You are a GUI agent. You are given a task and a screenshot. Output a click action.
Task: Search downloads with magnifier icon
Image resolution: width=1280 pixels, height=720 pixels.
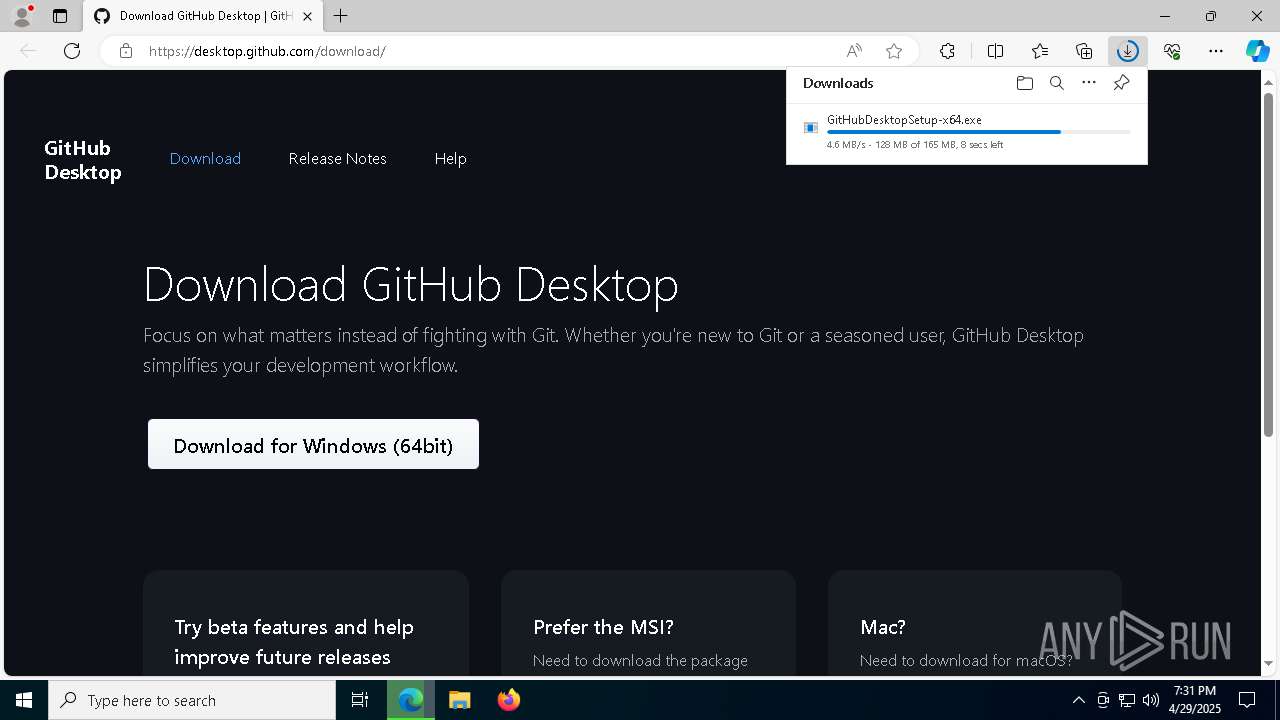click(x=1056, y=83)
